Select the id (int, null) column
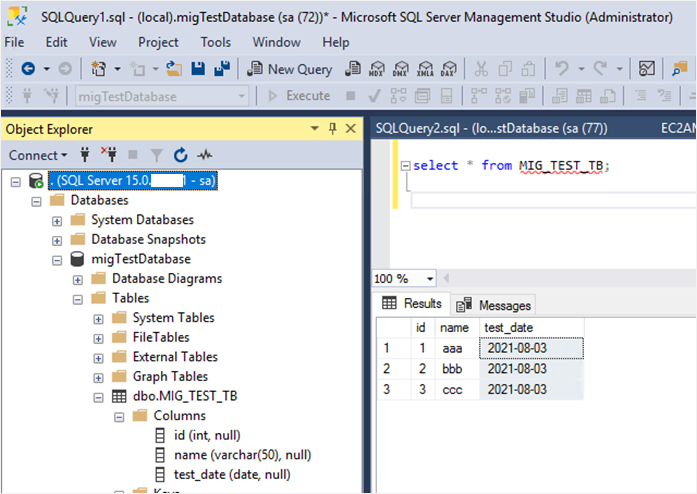This screenshot has height=494, width=697. pos(207,435)
